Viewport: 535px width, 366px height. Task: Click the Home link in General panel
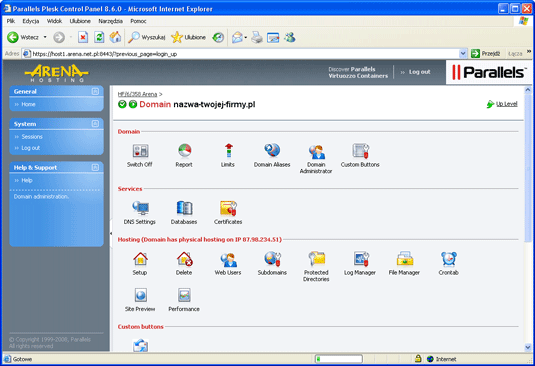click(28, 104)
